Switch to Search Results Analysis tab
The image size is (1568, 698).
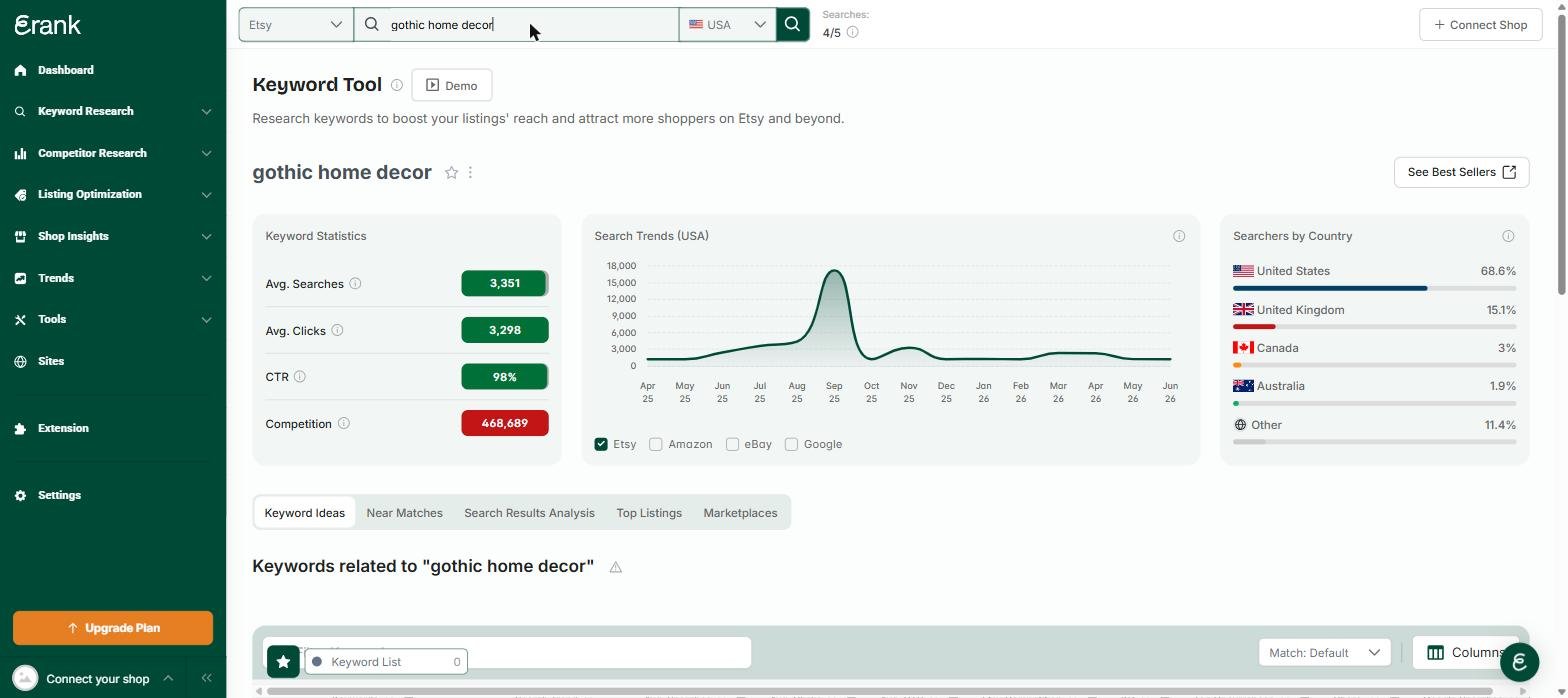(x=529, y=512)
